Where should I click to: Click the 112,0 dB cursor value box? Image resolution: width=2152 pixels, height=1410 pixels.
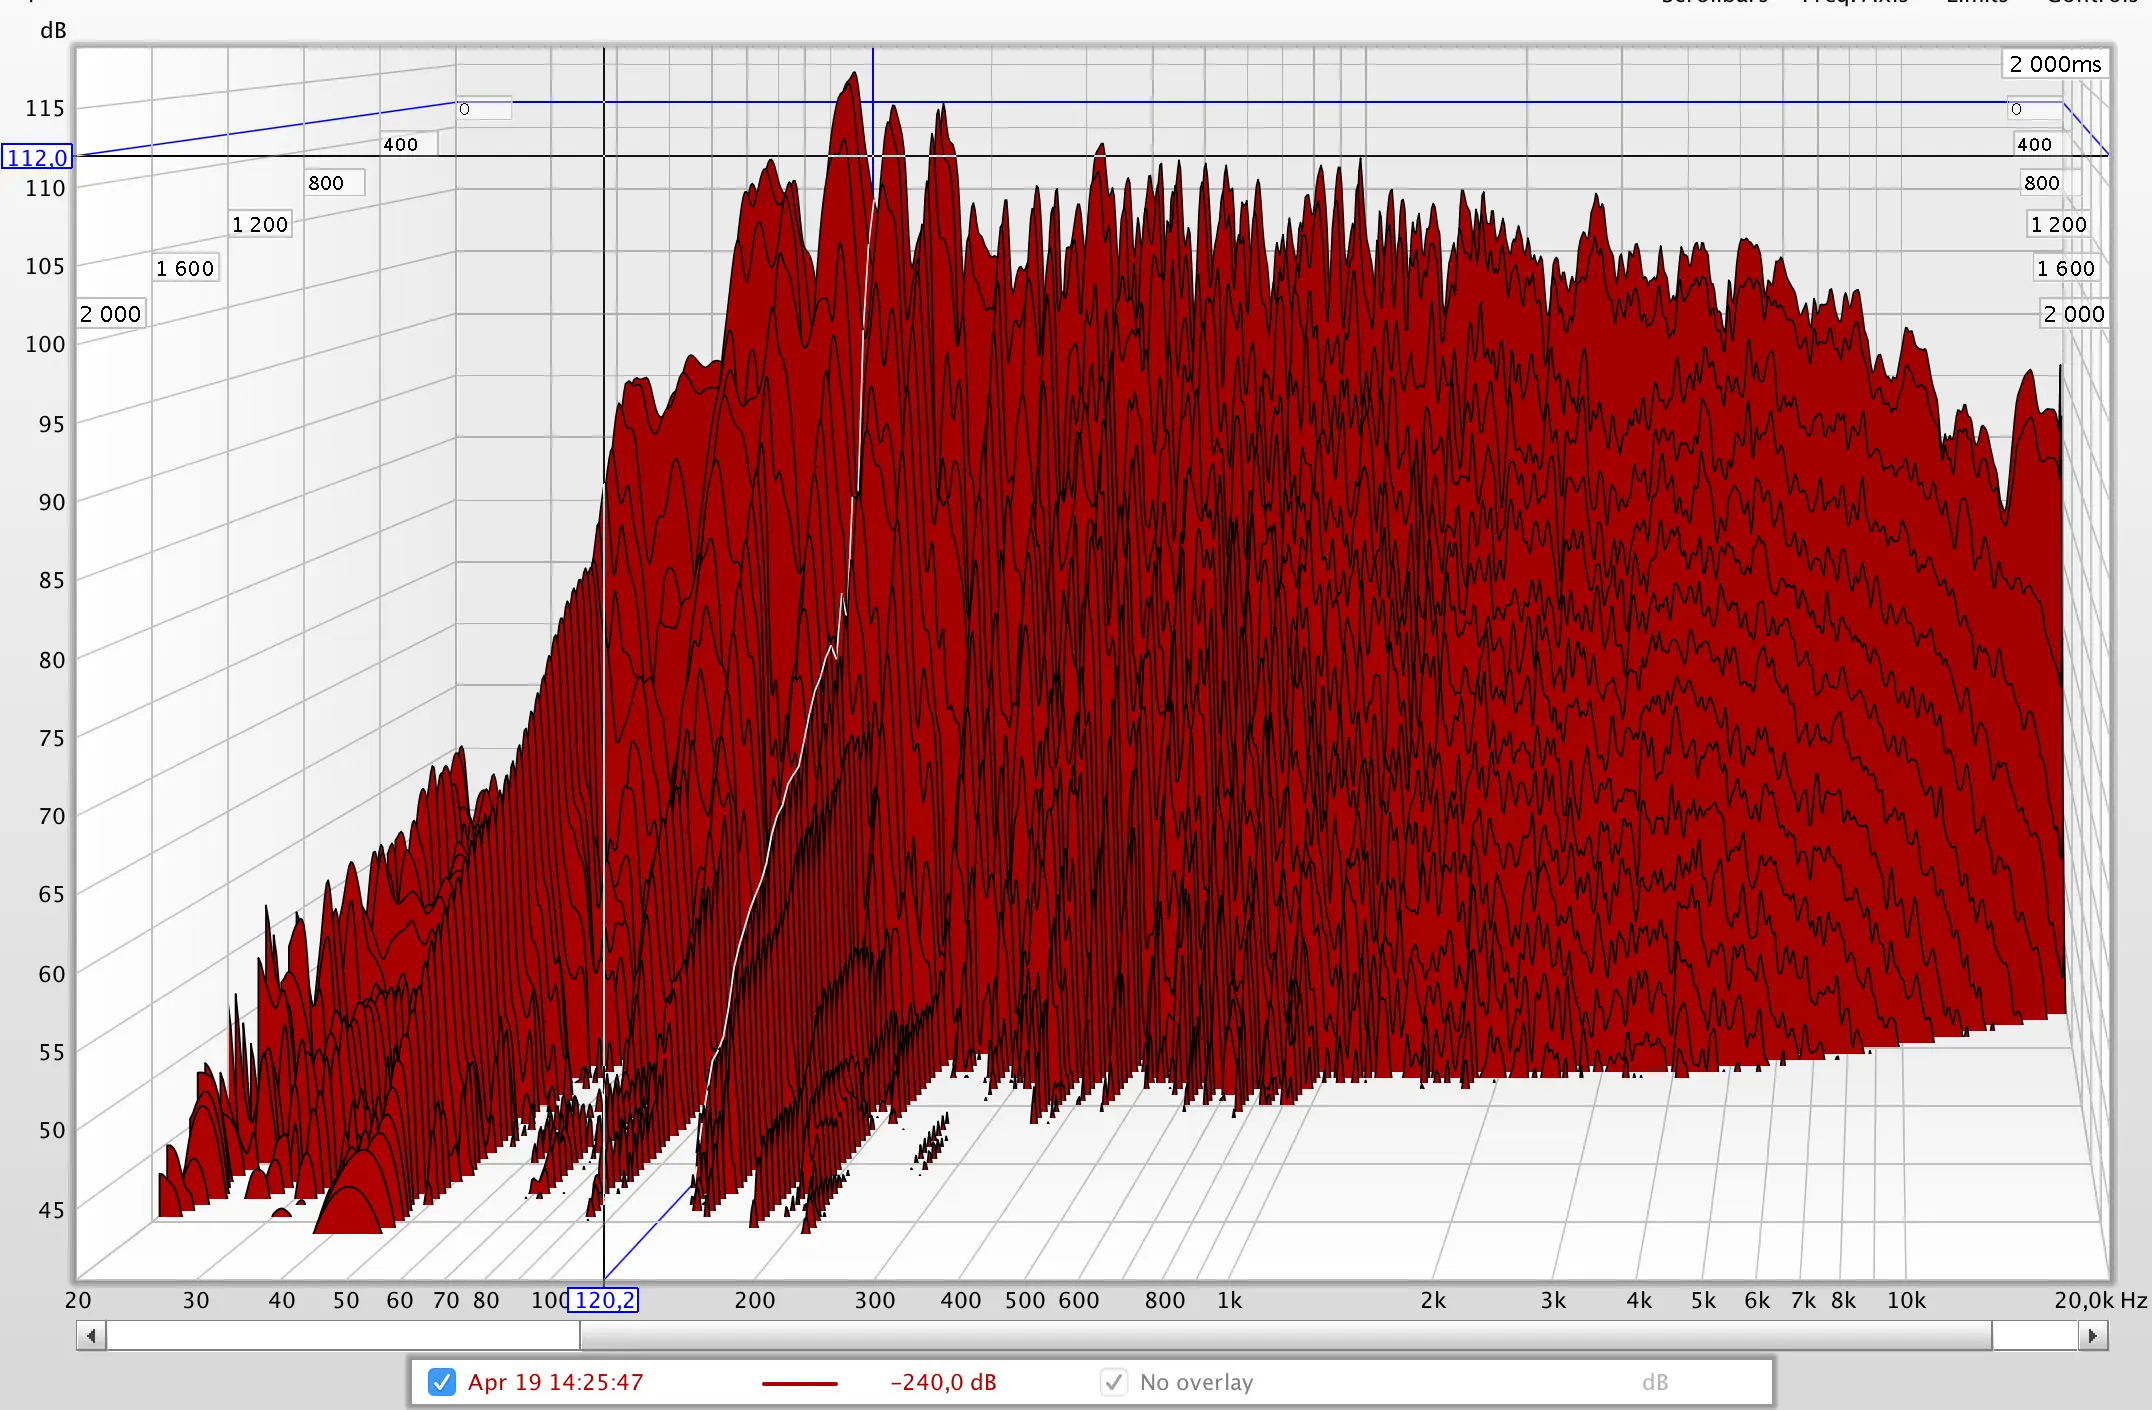pyautogui.click(x=37, y=157)
